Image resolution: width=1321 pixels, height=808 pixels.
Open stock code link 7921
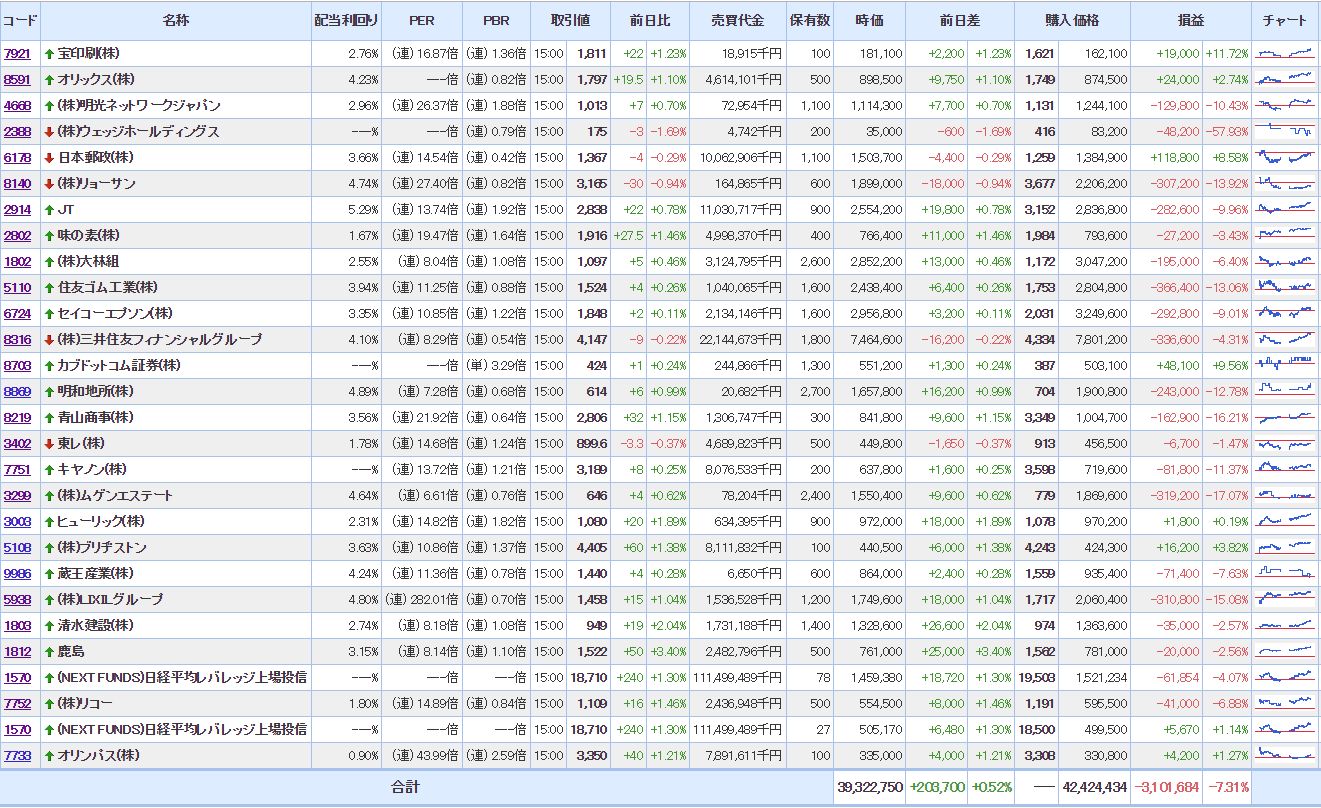(17, 53)
